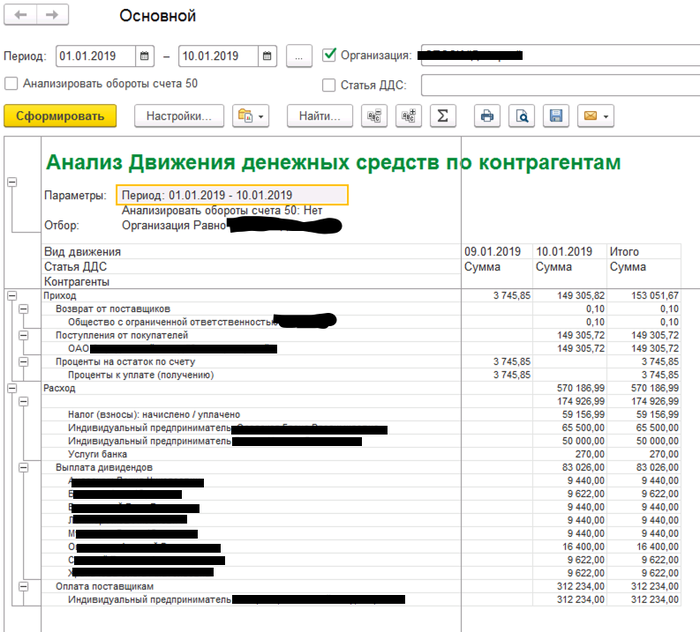
Task: Open Настройки... settings button
Action: [178, 116]
